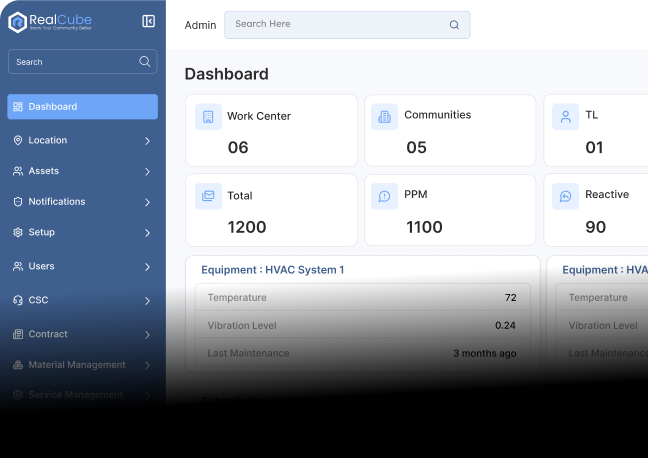This screenshot has height=458, width=648.
Task: Open the Location menu item
Action: click(x=83, y=141)
